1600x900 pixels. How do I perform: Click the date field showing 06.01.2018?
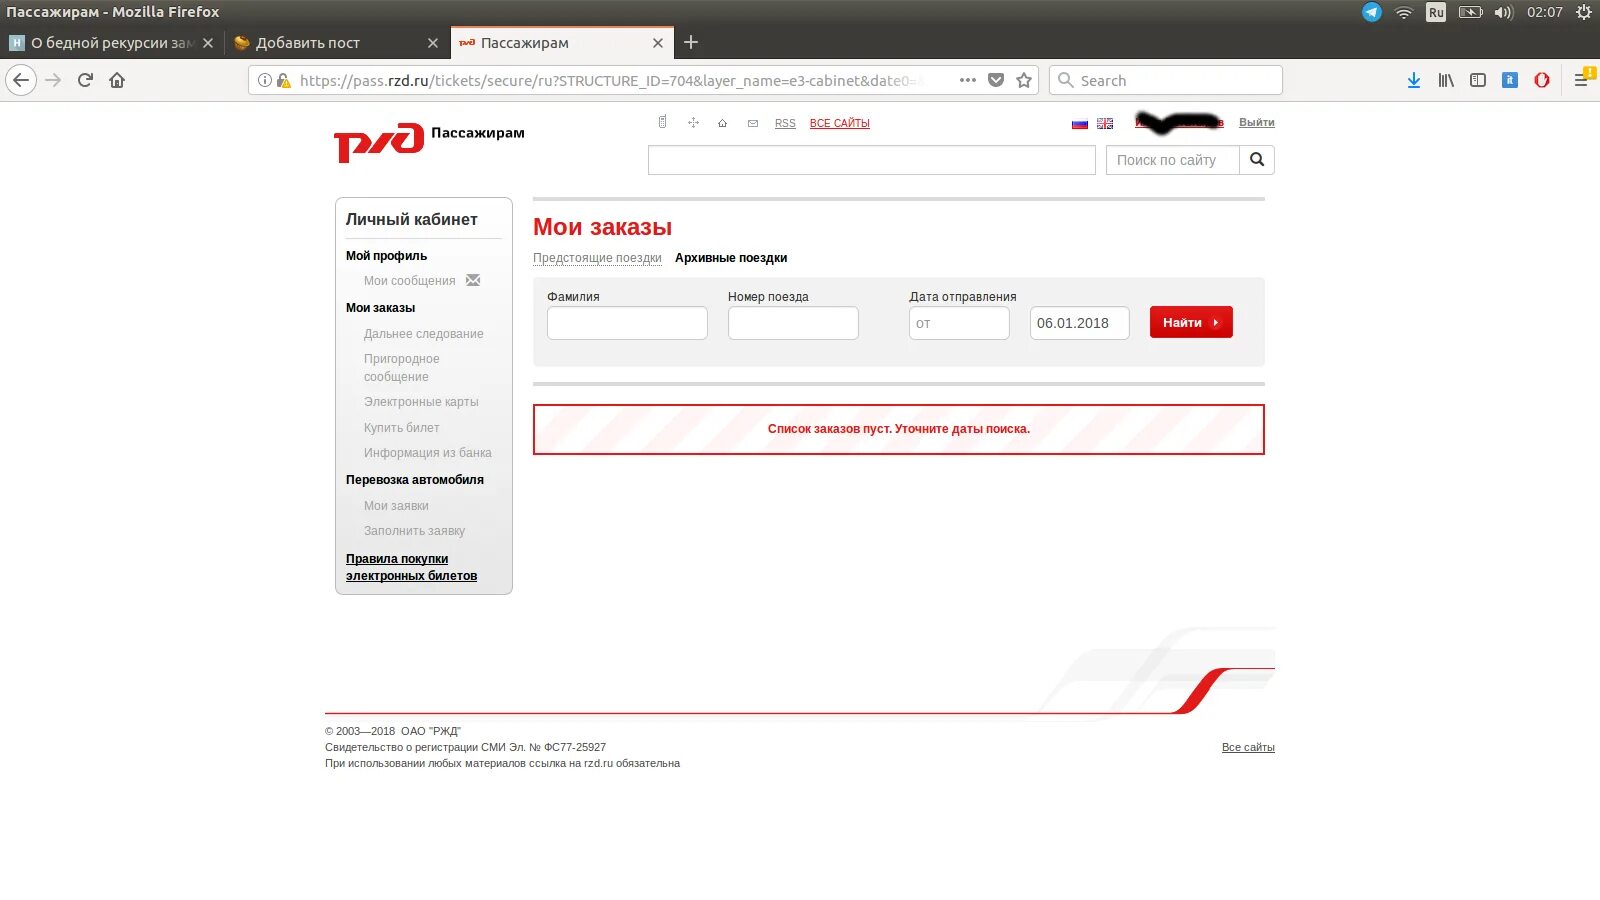1080,323
